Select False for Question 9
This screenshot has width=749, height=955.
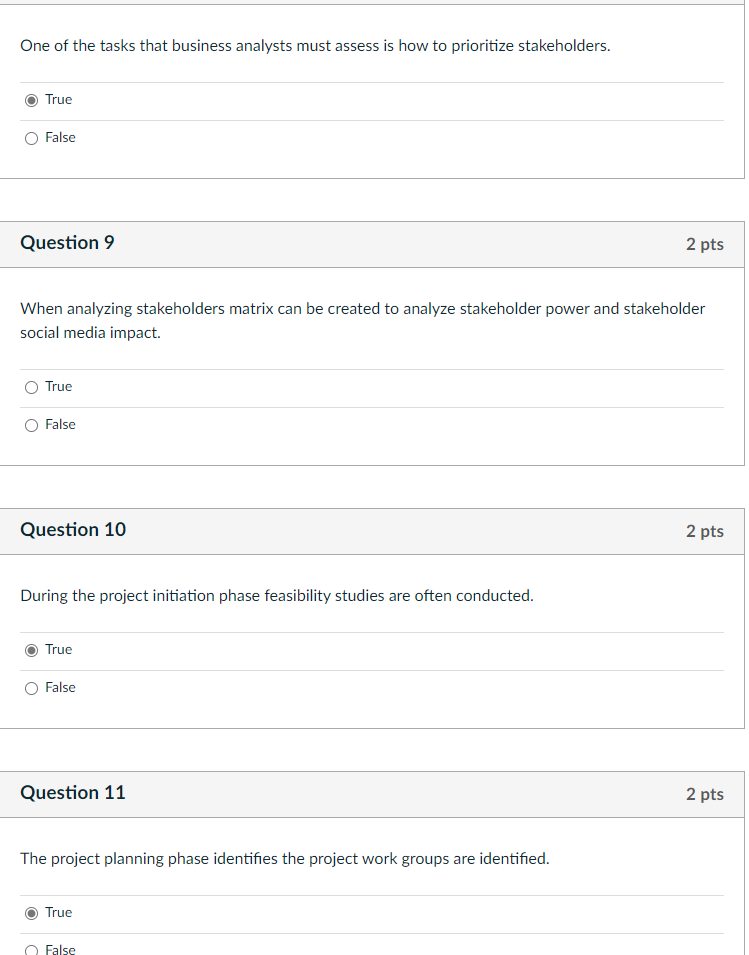click(x=31, y=424)
